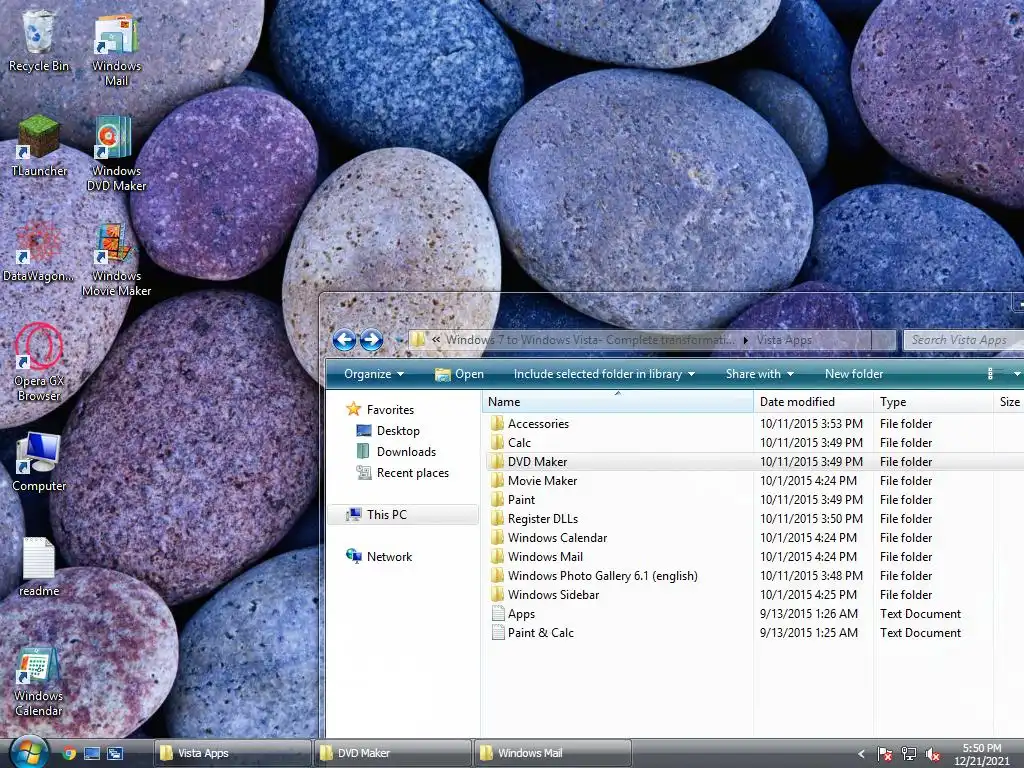The image size is (1024, 768).
Task: Click the taskbar clock showing 5:50 PM
Action: (x=982, y=754)
